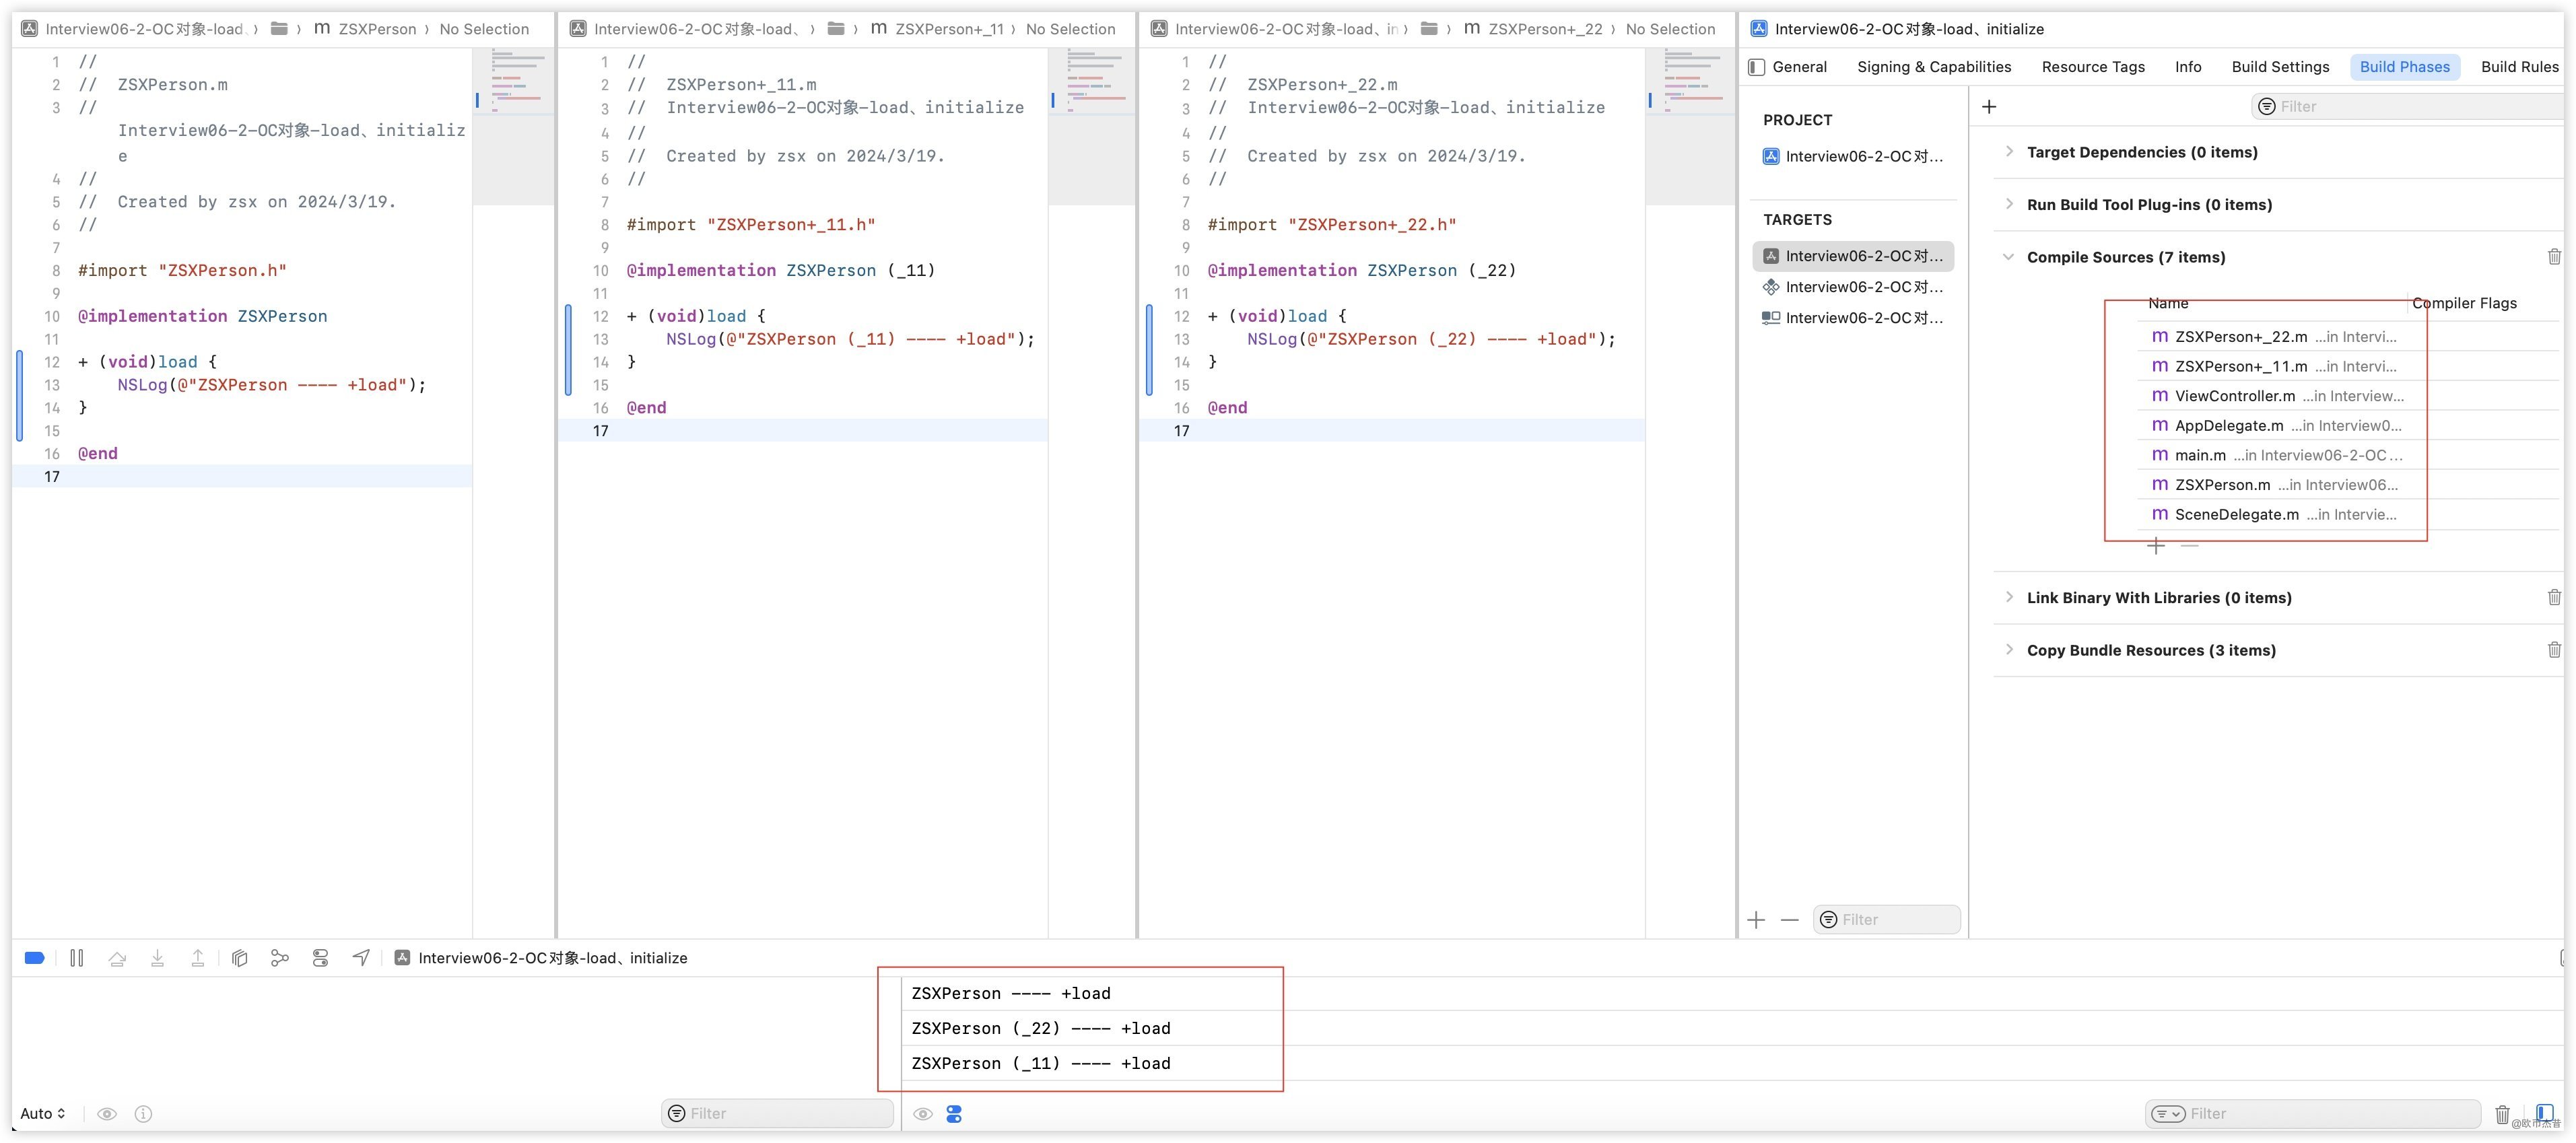Click the Step Over debug icon
This screenshot has height=1143, width=2576.
[x=117, y=958]
